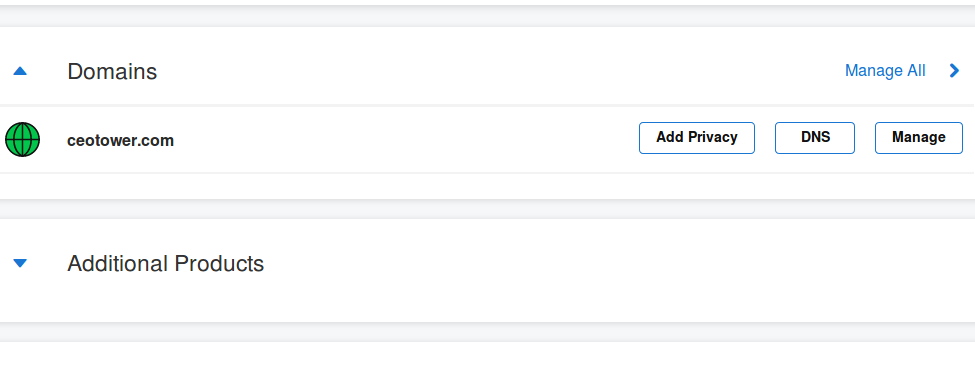Viewport: 975px width, 369px height.
Task: Open the Manage All domains link
Action: pyautogui.click(x=885, y=71)
